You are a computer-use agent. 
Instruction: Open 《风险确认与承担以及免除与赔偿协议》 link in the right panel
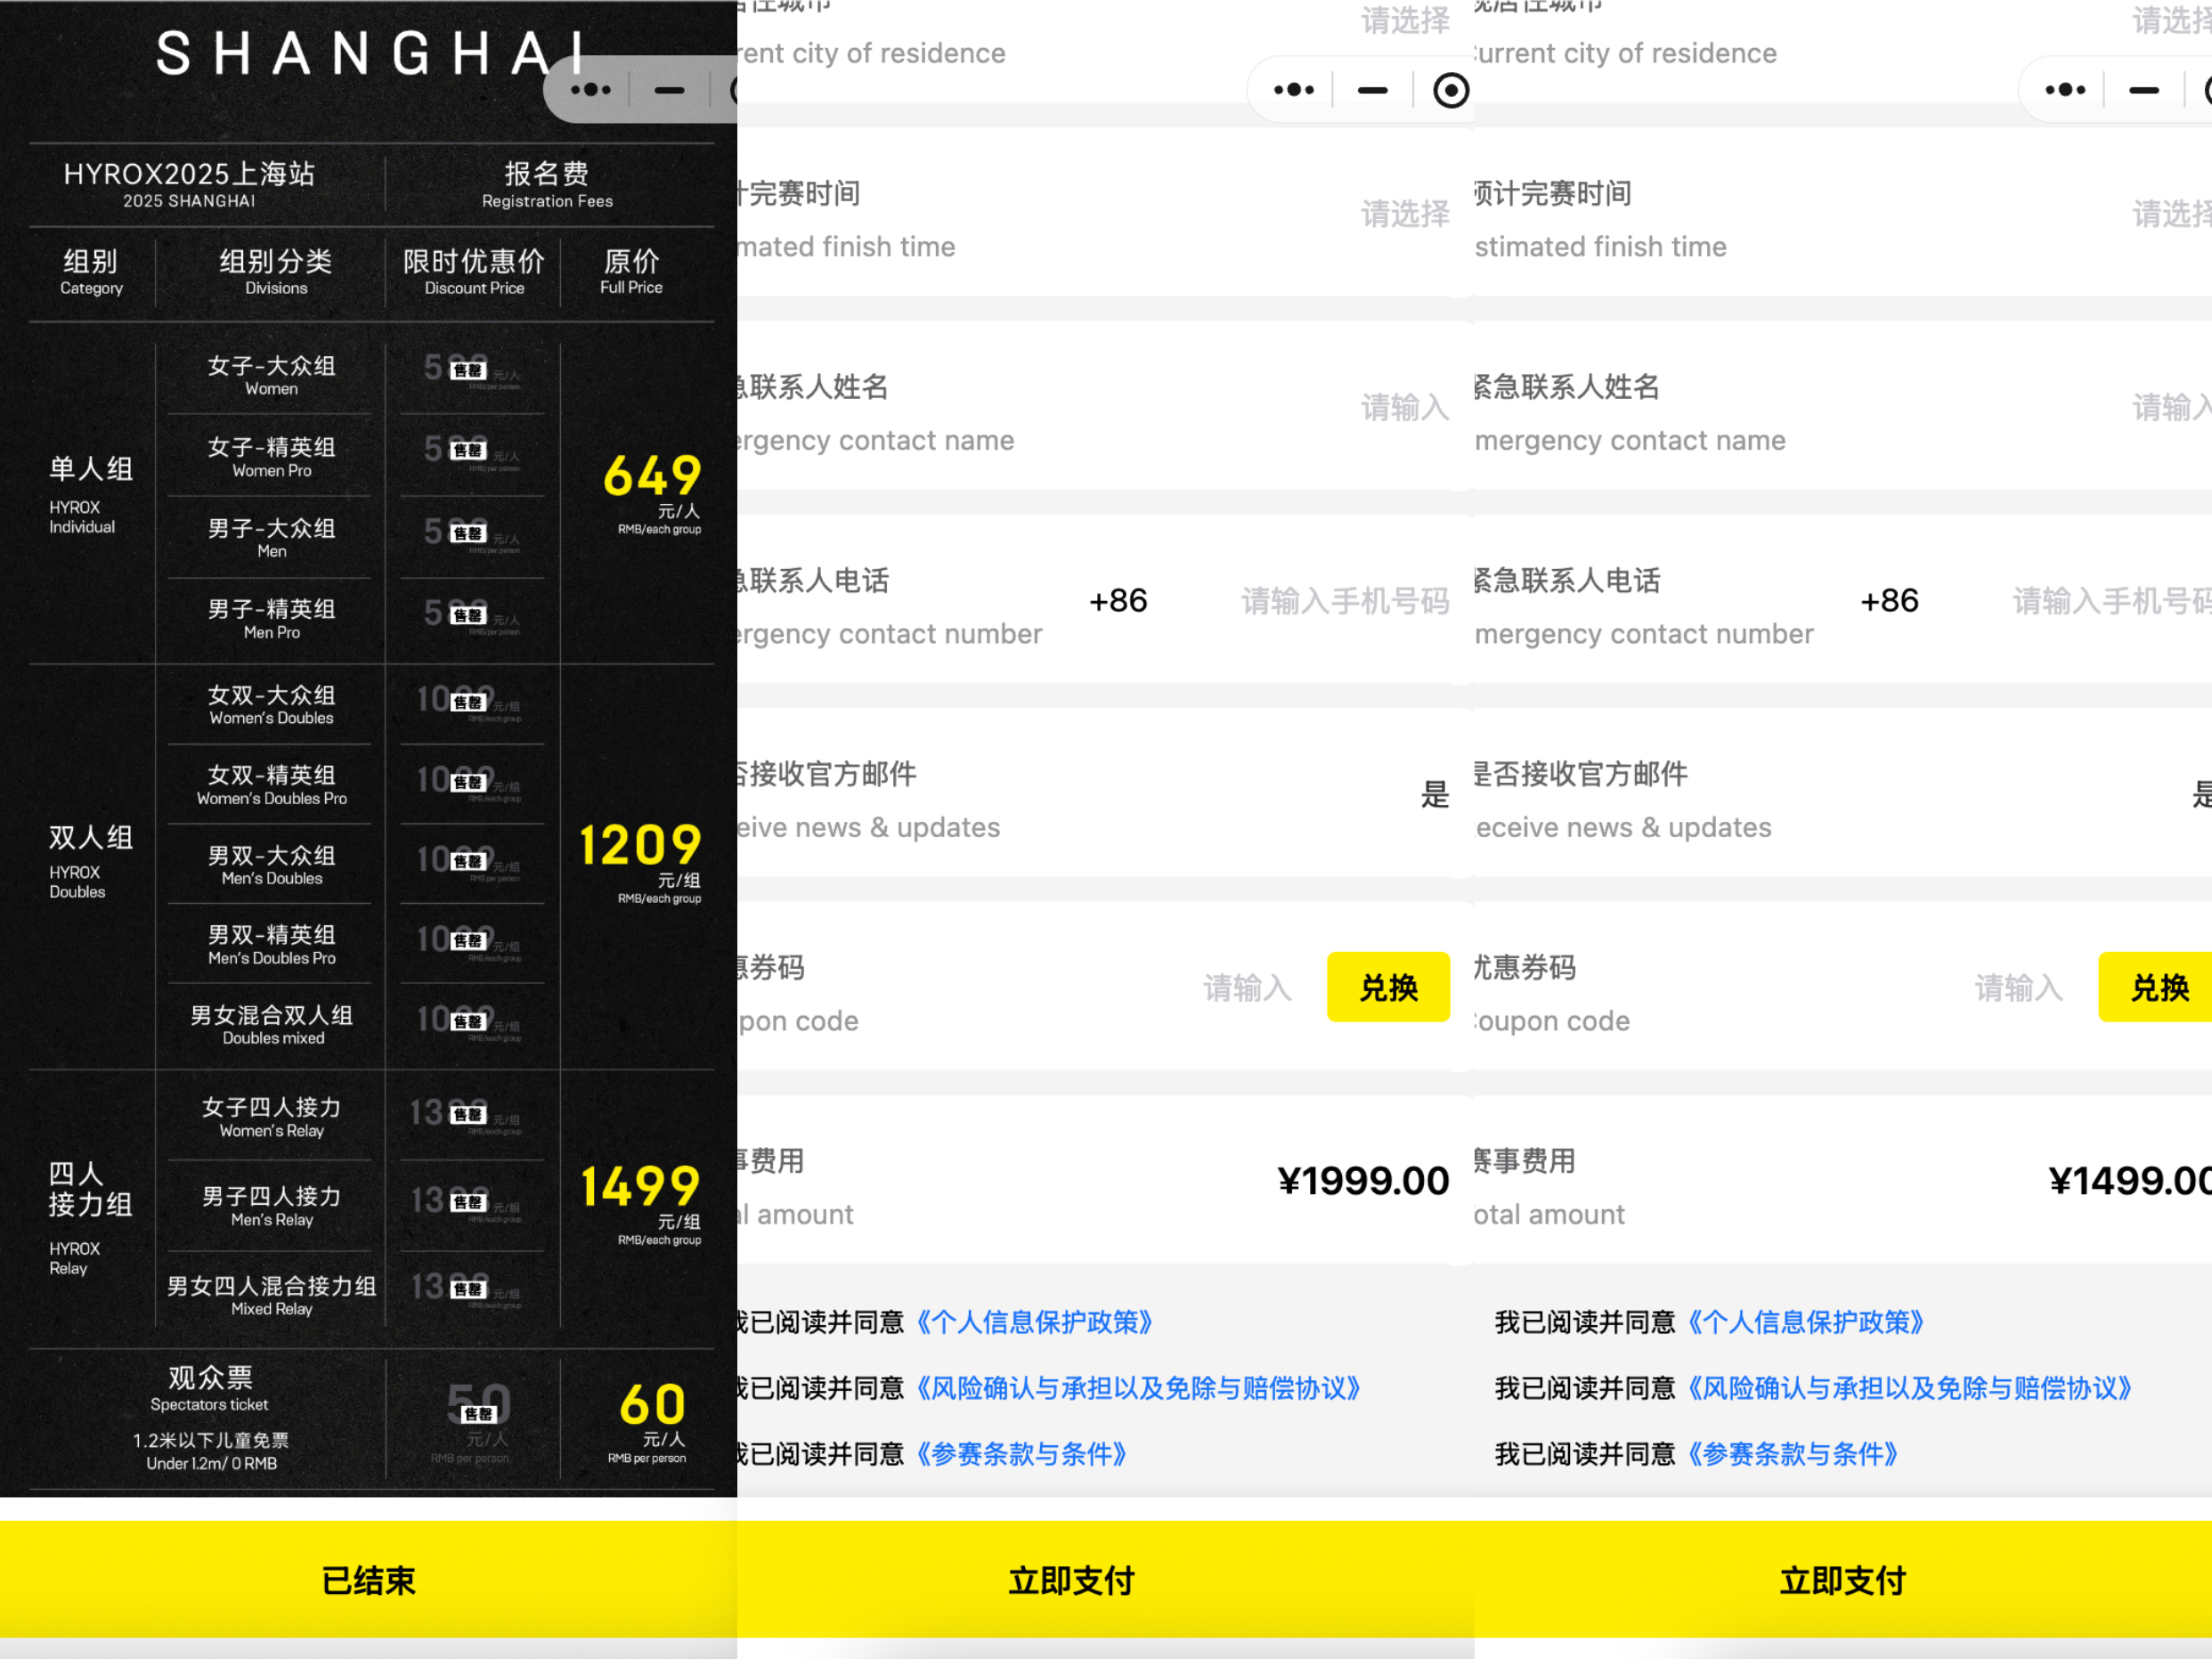[x=1909, y=1388]
